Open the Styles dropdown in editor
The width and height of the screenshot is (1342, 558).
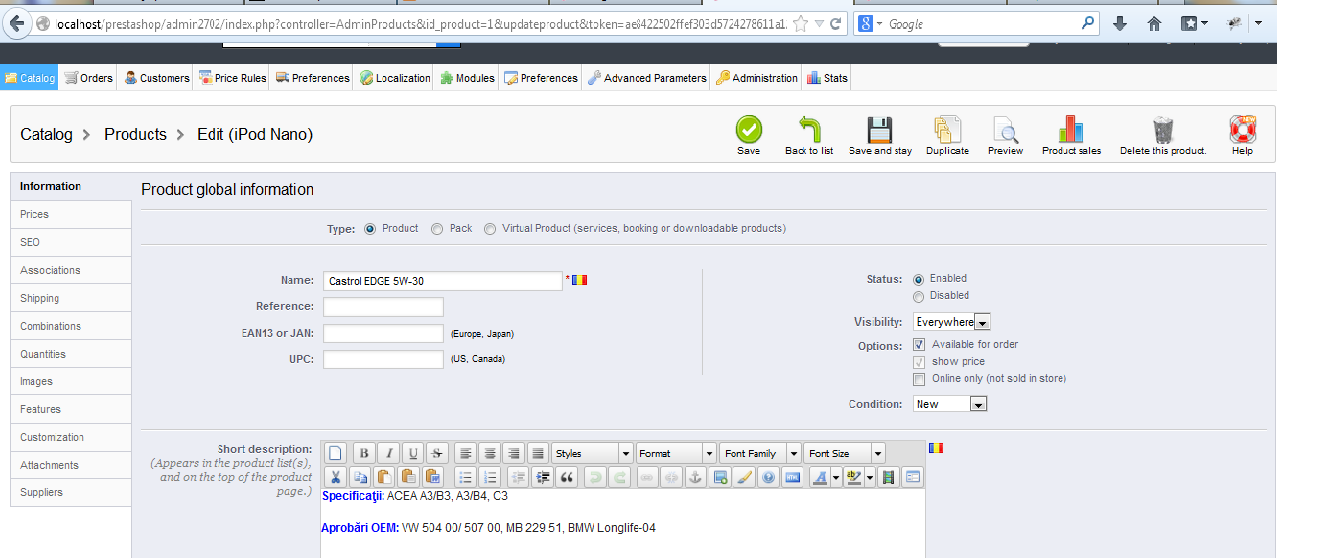[592, 453]
